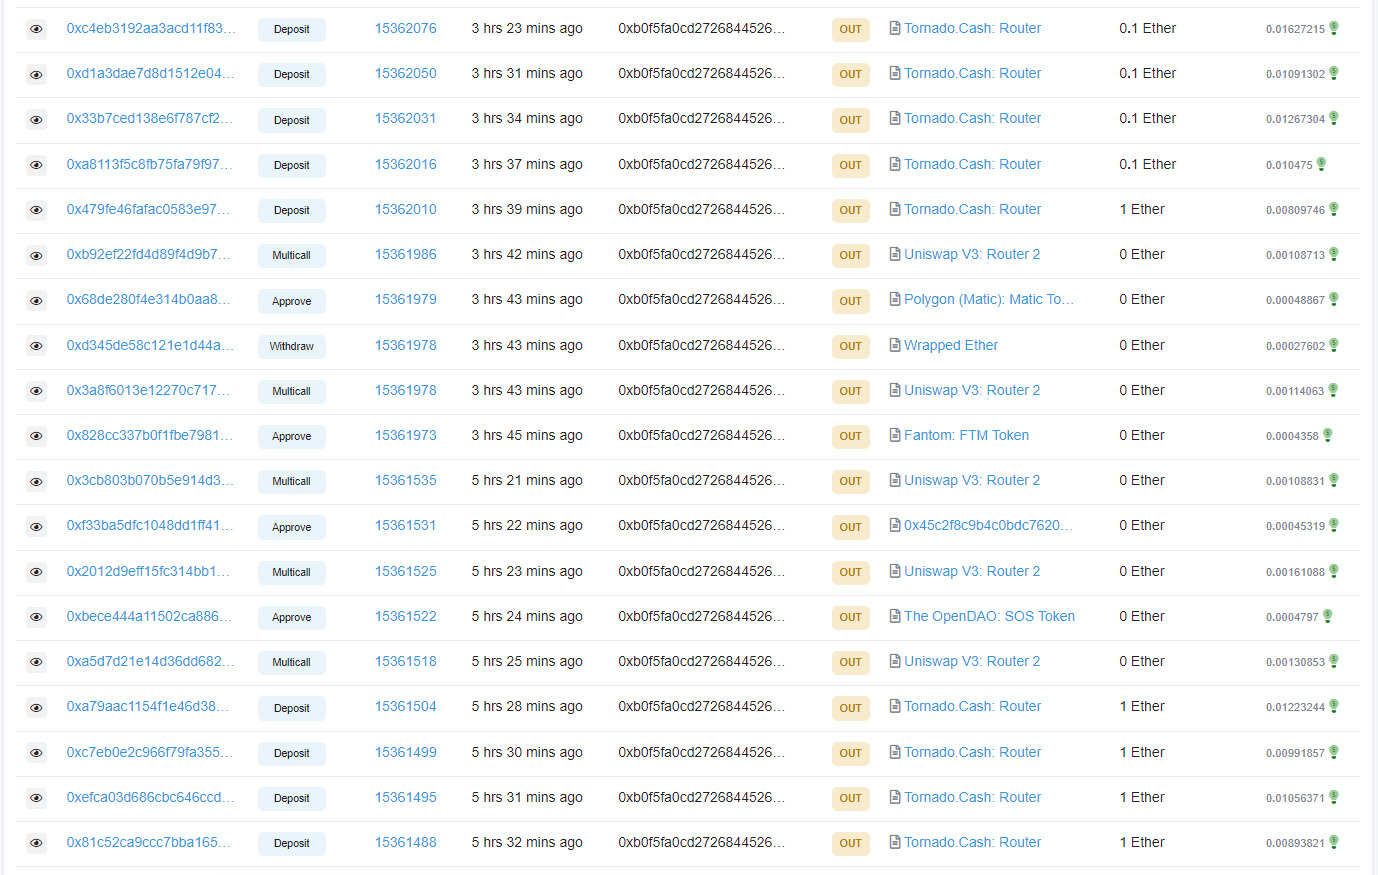This screenshot has width=1378, height=875.
Task: Select fee value 0.01223244
Action: coord(1295,707)
